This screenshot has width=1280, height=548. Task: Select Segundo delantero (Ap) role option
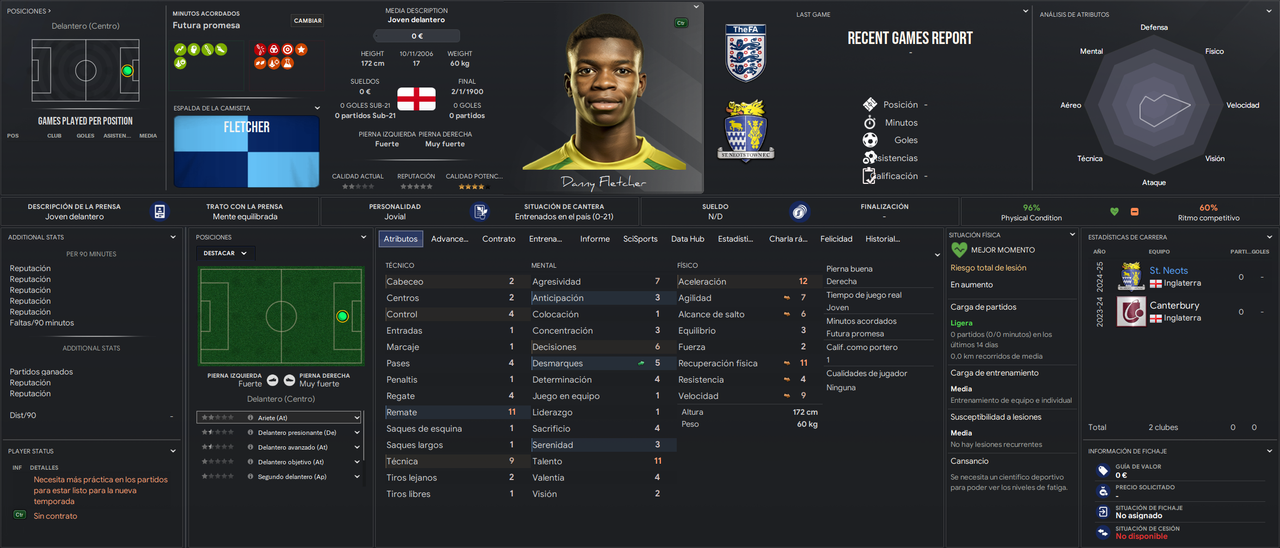[x=279, y=477]
